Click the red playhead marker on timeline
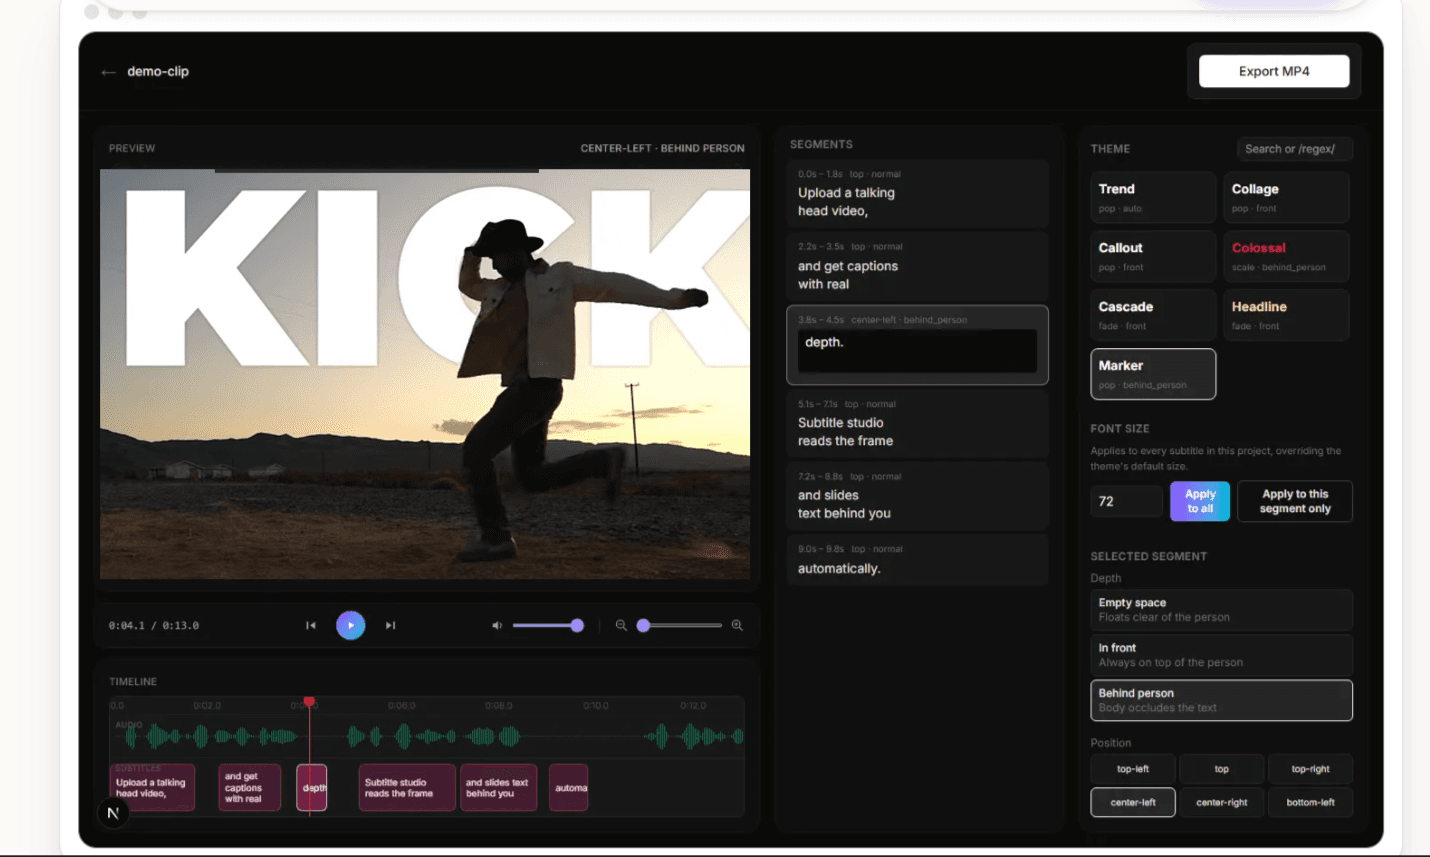Screen dimensions: 1430x857 click(309, 702)
